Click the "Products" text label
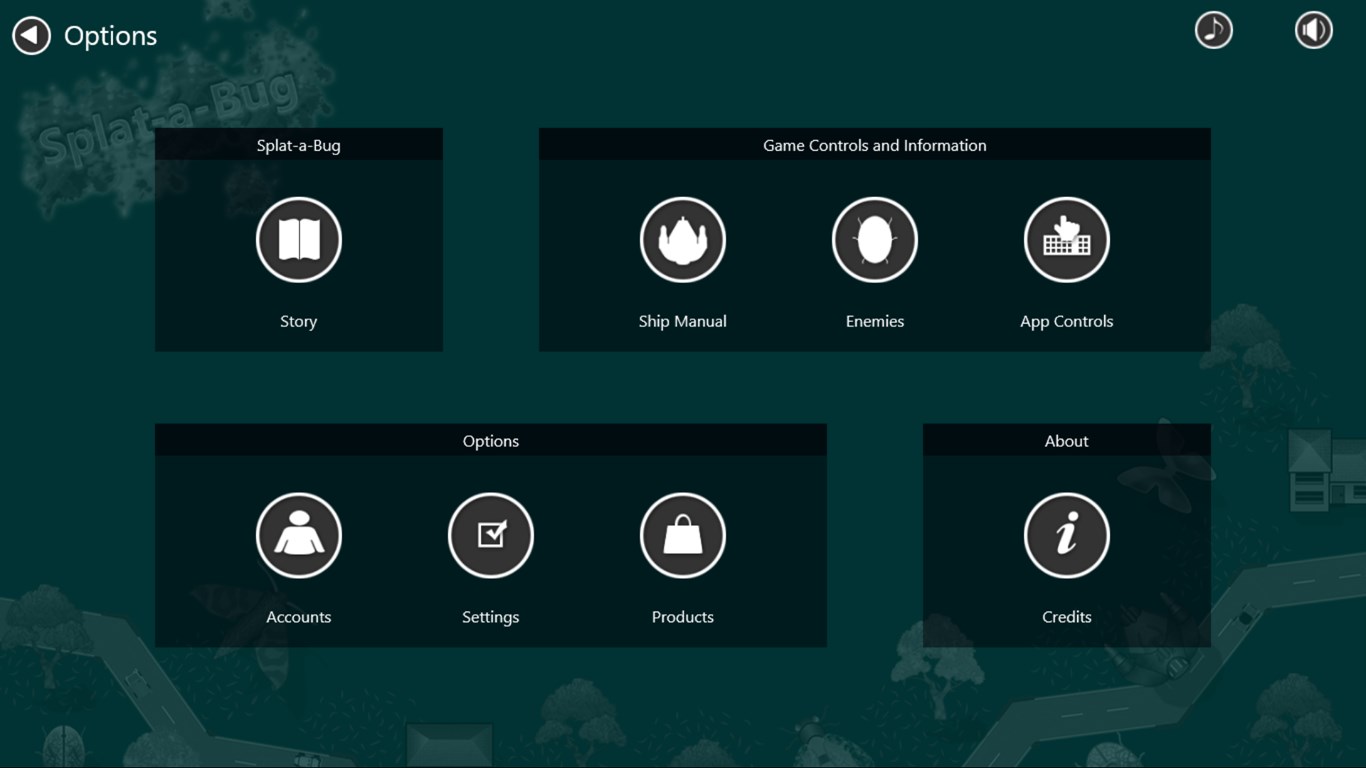The image size is (1366, 768). point(683,617)
